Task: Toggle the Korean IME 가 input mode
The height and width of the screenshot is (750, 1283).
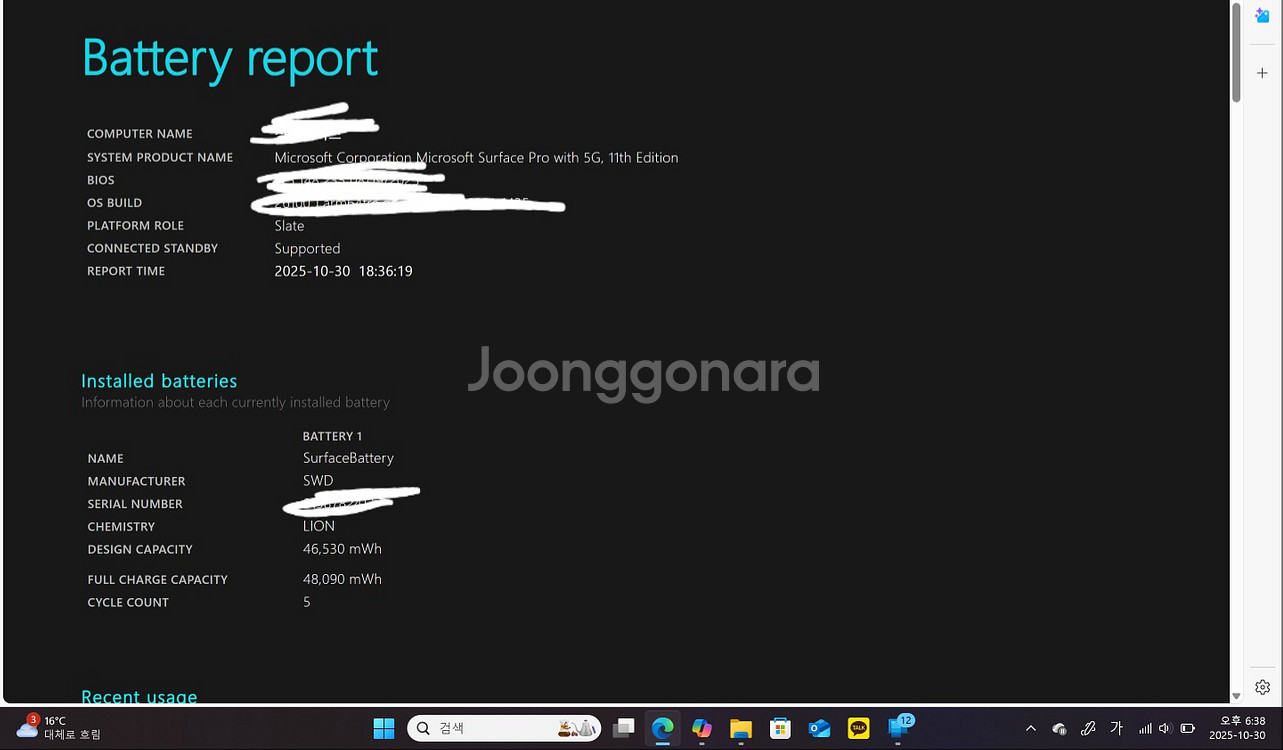Action: [x=1116, y=728]
